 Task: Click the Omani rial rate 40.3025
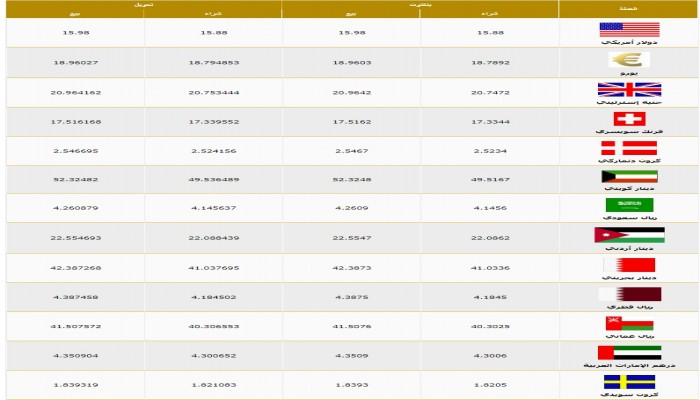490,326
